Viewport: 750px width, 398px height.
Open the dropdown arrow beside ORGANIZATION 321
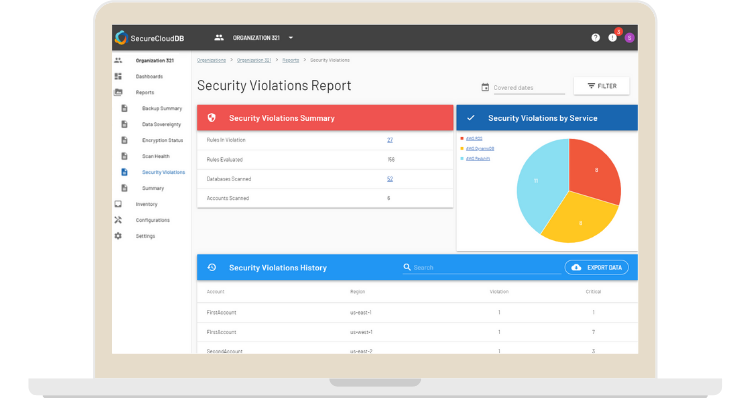(x=291, y=38)
